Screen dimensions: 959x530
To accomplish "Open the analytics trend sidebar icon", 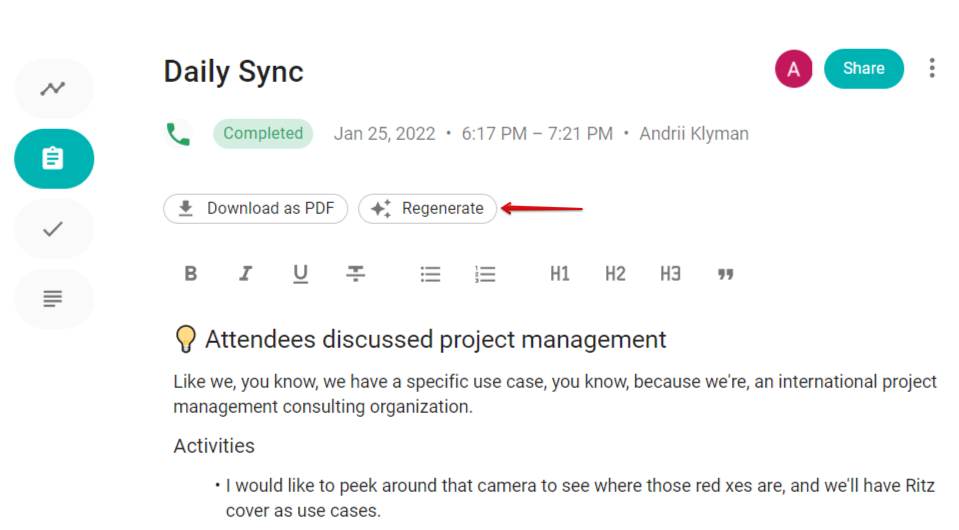I will click(x=53, y=89).
